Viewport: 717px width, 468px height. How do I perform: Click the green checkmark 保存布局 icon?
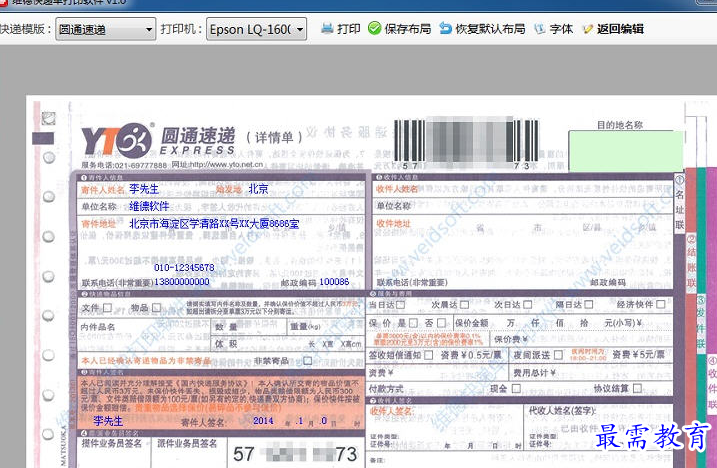pos(374,28)
